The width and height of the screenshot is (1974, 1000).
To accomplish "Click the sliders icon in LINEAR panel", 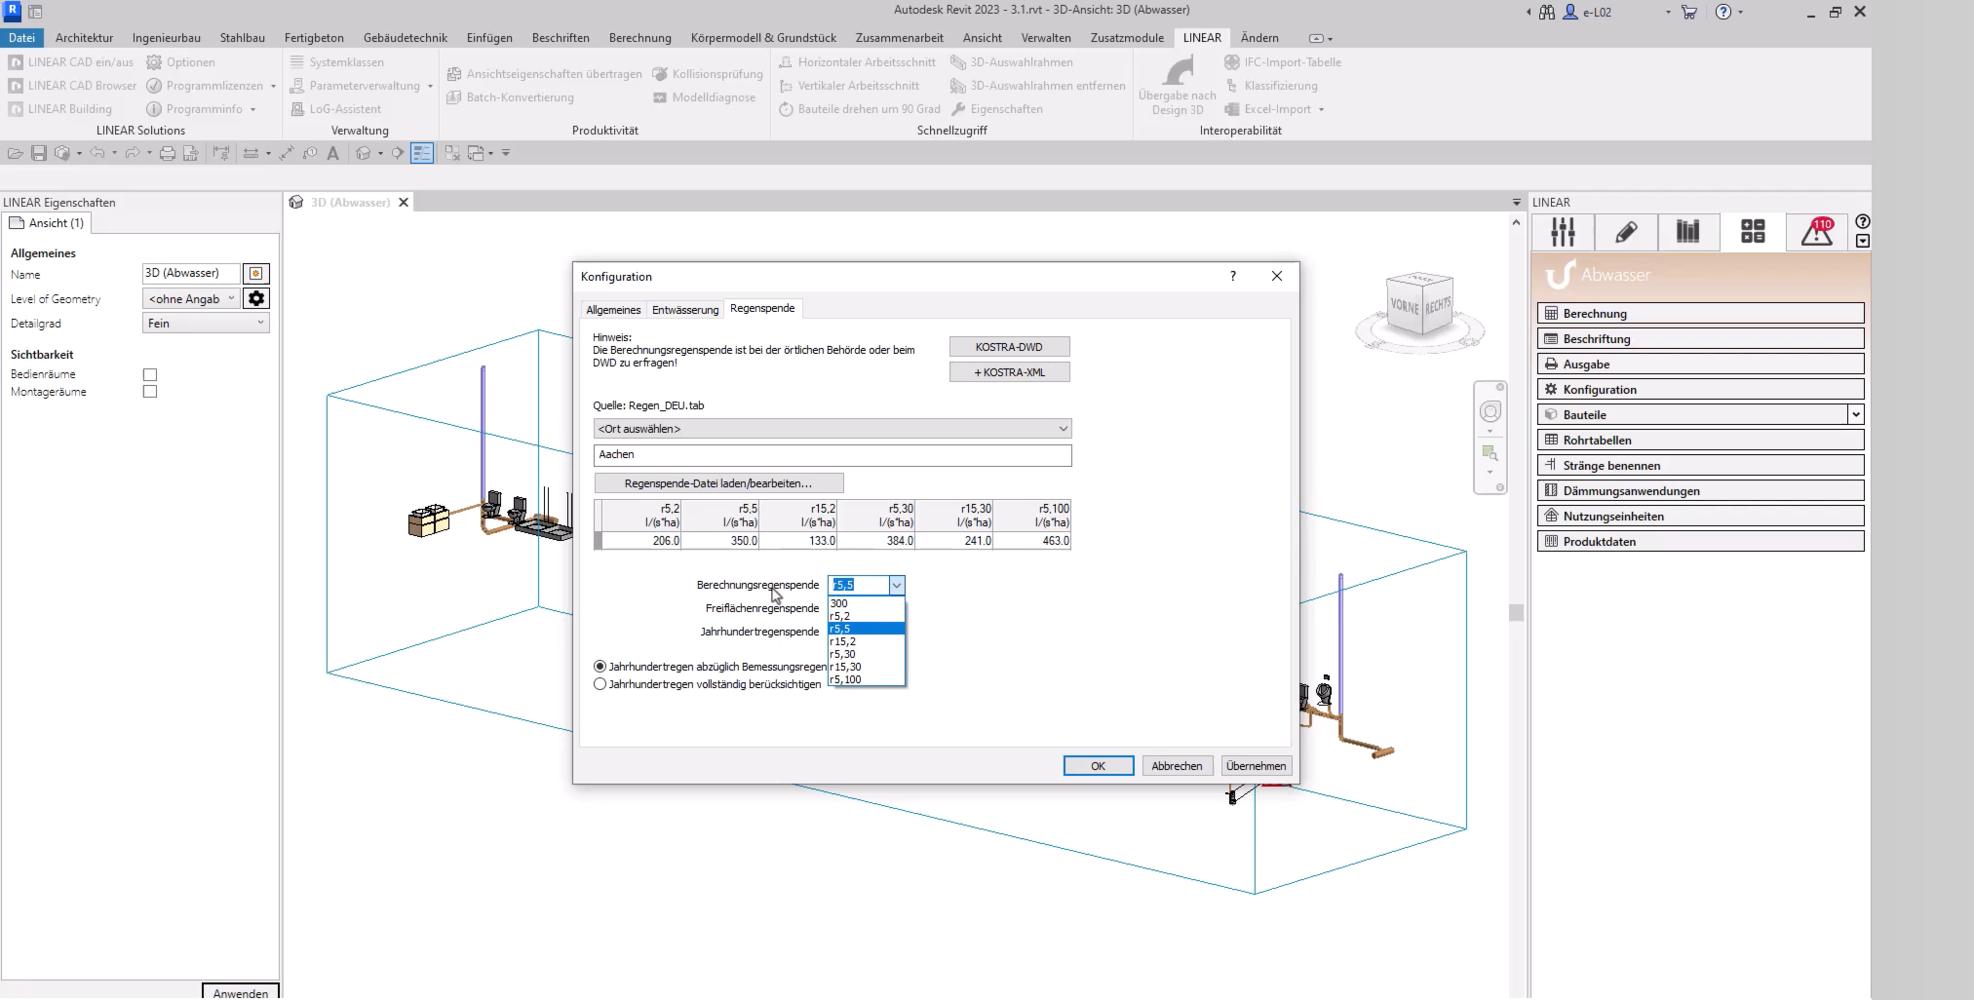I will click(1563, 232).
